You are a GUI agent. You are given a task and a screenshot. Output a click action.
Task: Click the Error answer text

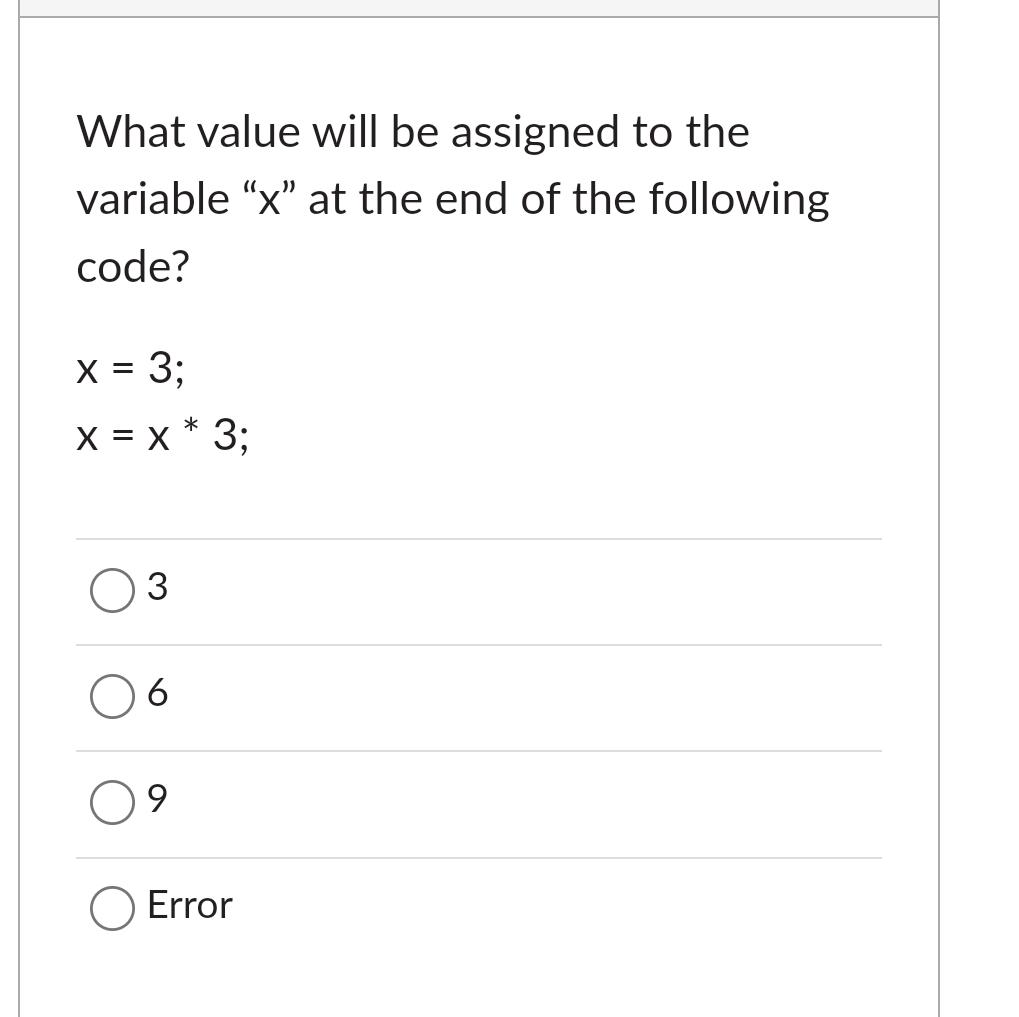(189, 905)
